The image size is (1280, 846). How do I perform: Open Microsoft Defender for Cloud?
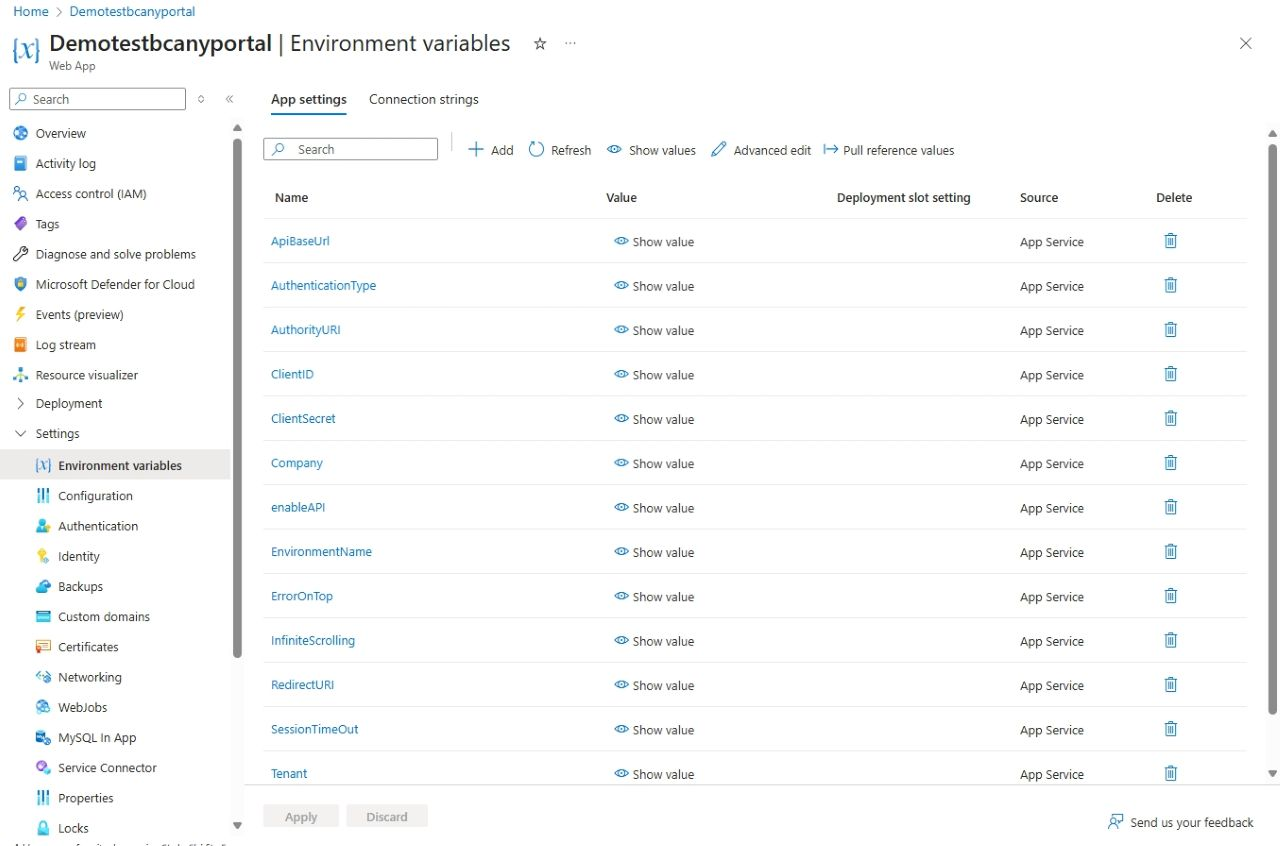[115, 284]
